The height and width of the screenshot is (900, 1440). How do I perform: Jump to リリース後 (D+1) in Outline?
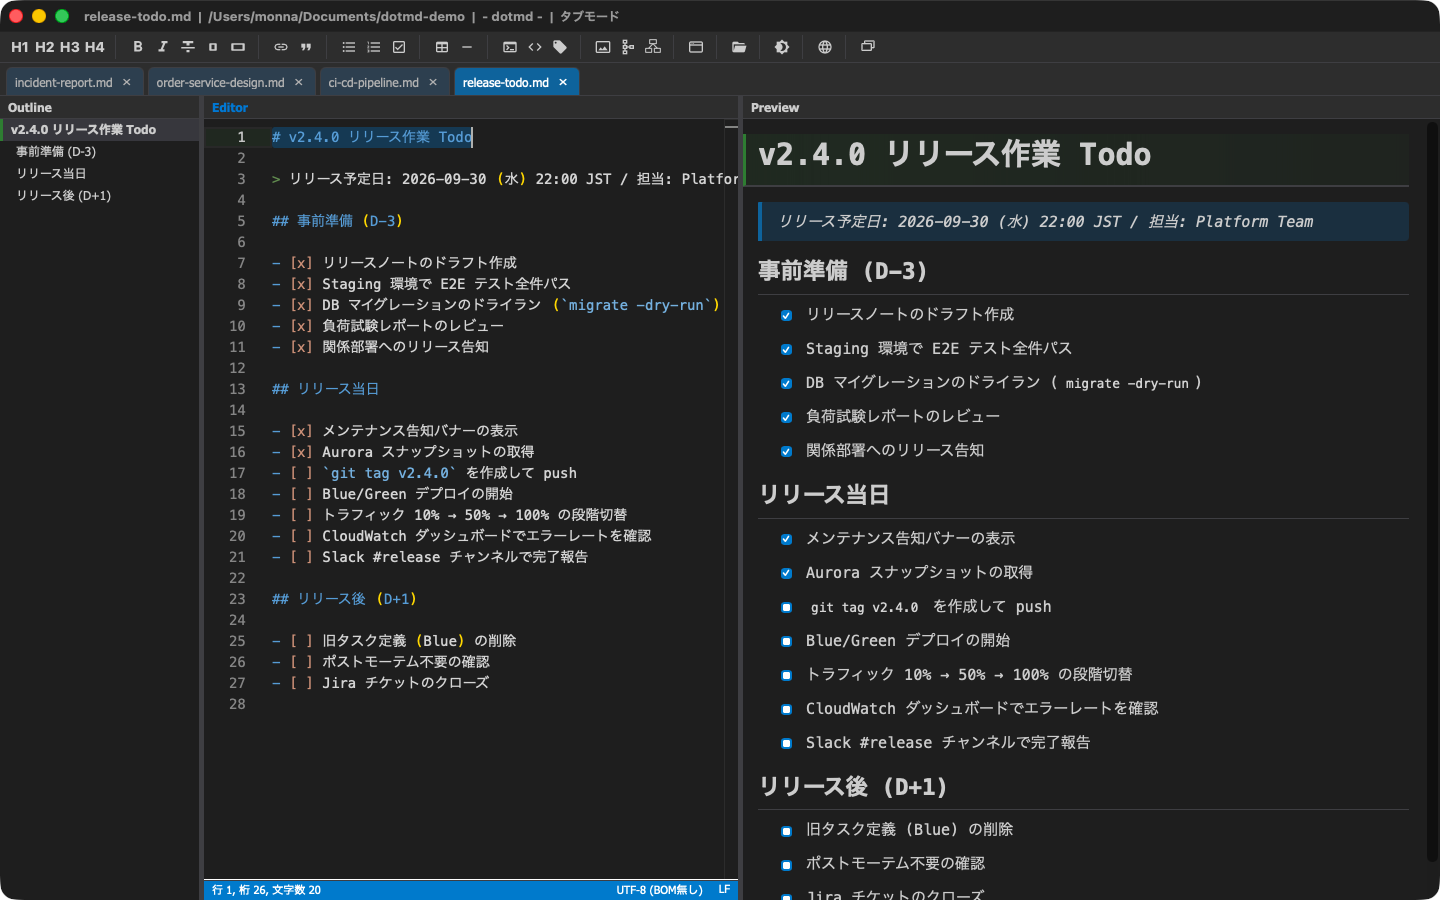pyautogui.click(x=100, y=196)
